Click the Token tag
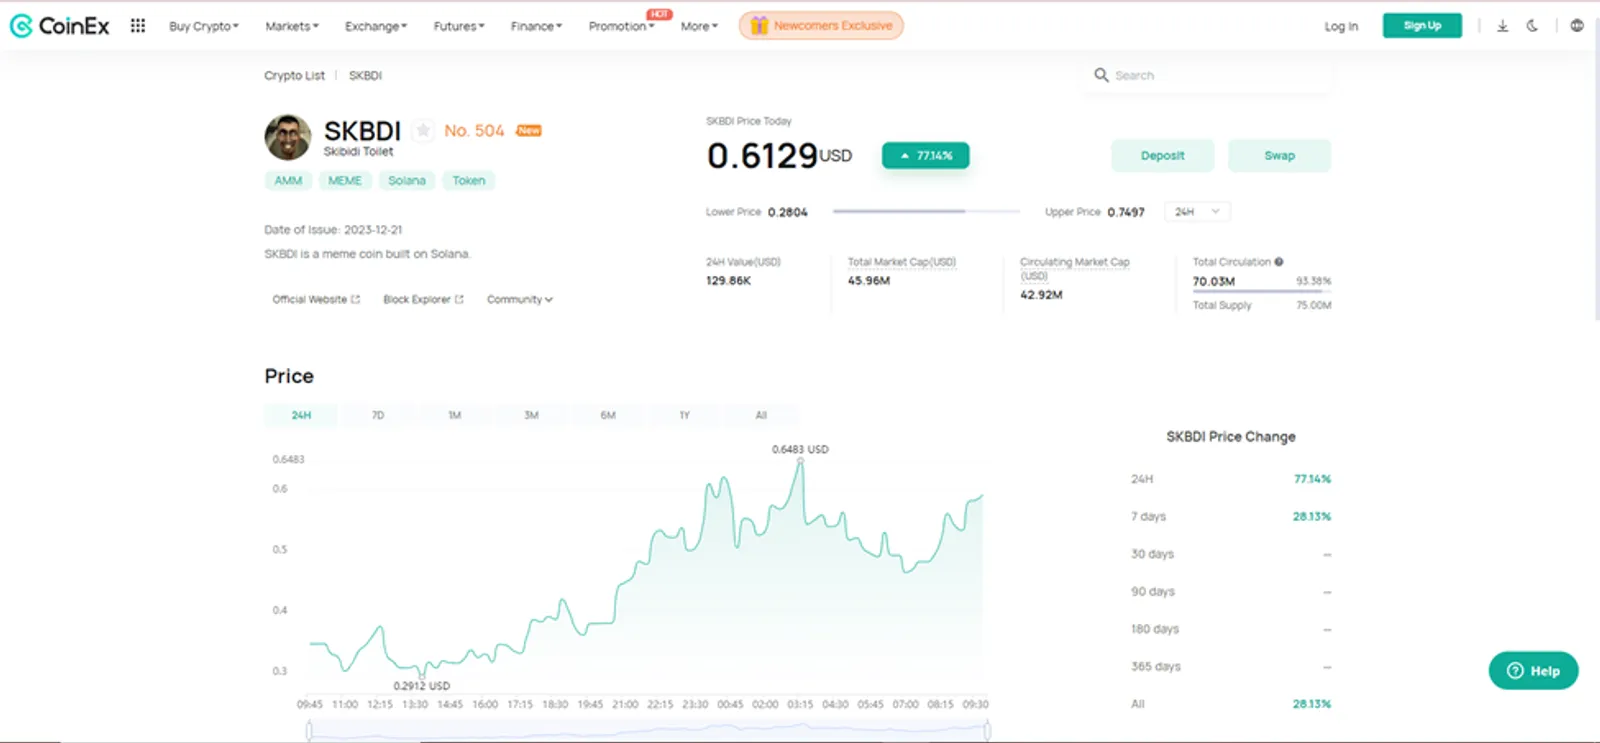1600x743 pixels. (468, 181)
